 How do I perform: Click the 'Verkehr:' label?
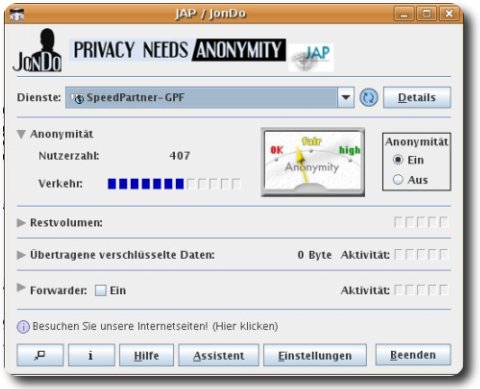pyautogui.click(x=61, y=184)
